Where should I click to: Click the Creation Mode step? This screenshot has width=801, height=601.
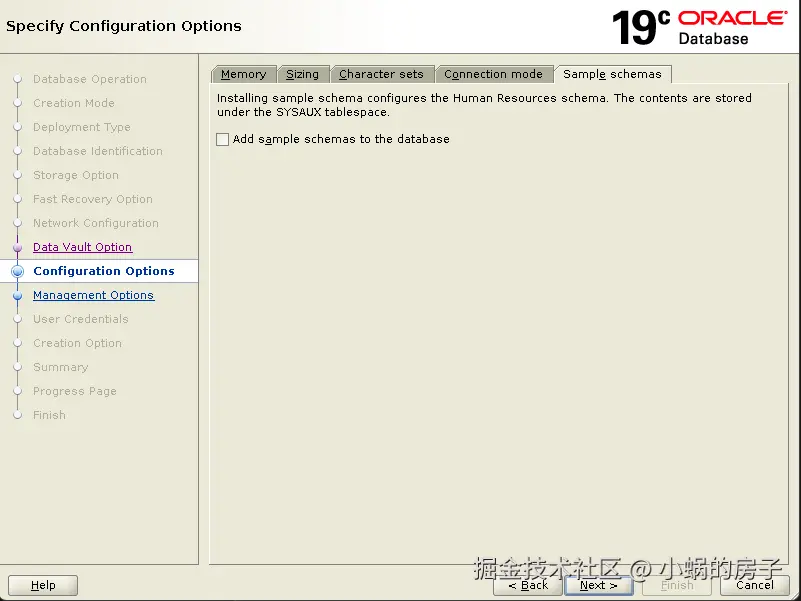[74, 103]
